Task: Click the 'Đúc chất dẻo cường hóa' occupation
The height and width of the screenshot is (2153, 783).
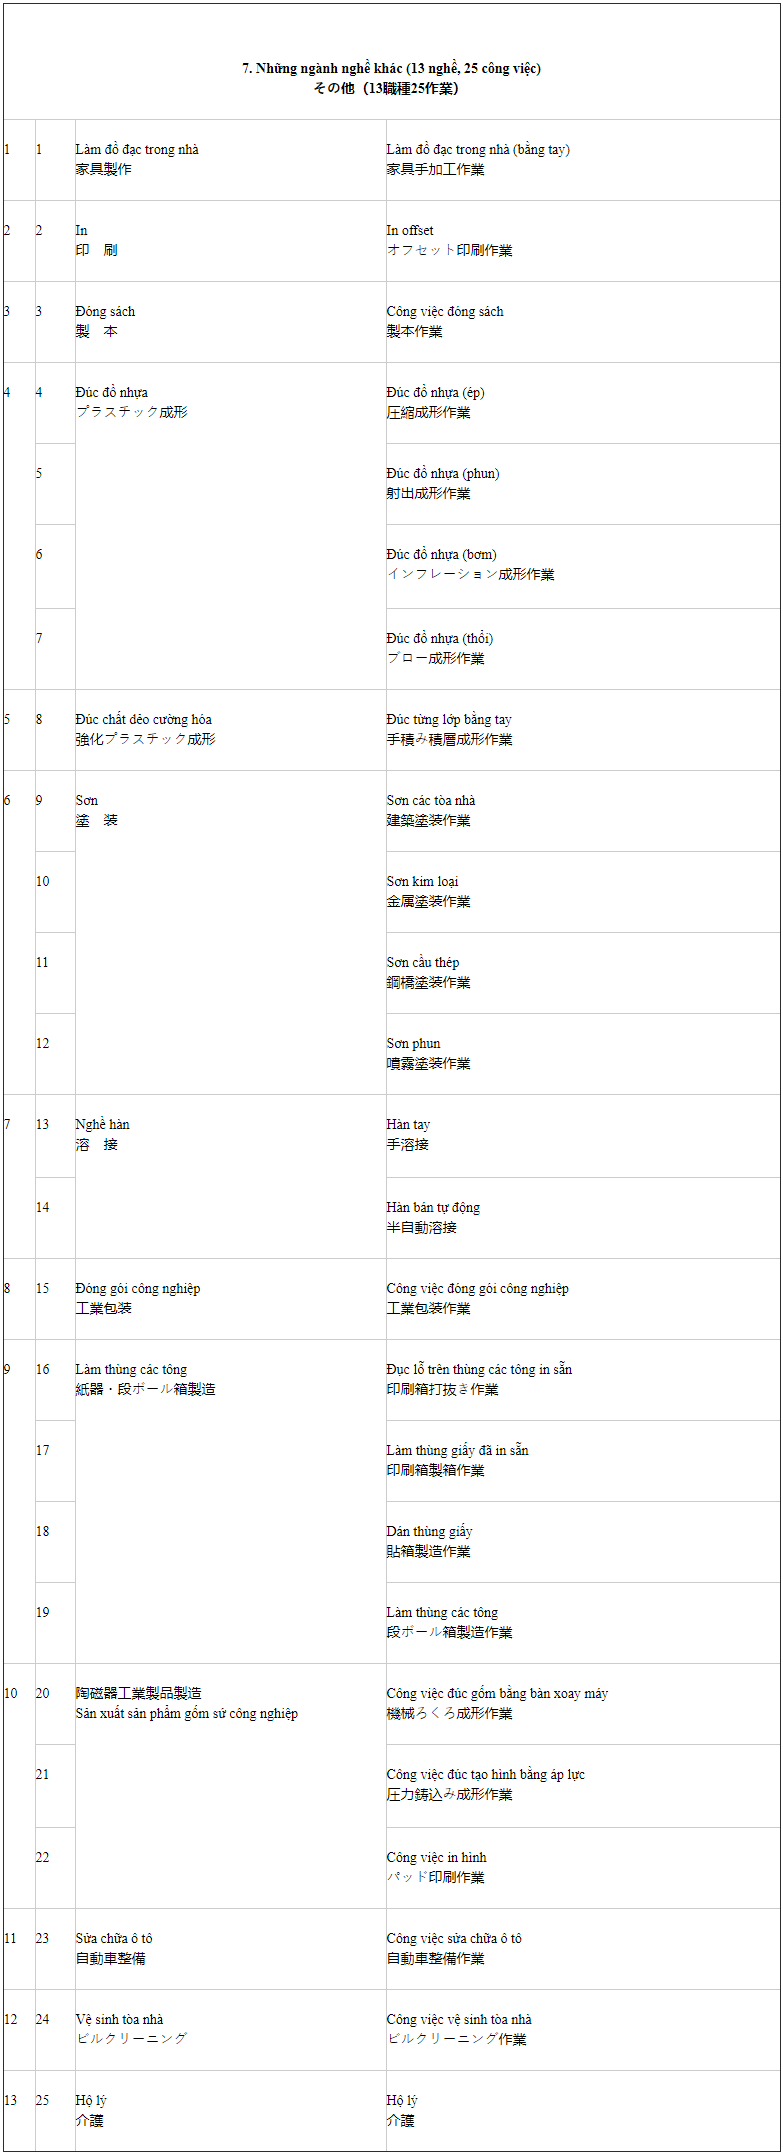Action: coord(143,719)
